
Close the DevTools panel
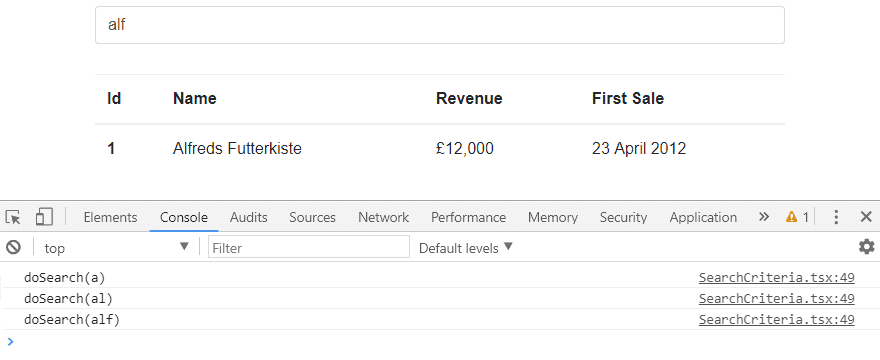coord(866,217)
